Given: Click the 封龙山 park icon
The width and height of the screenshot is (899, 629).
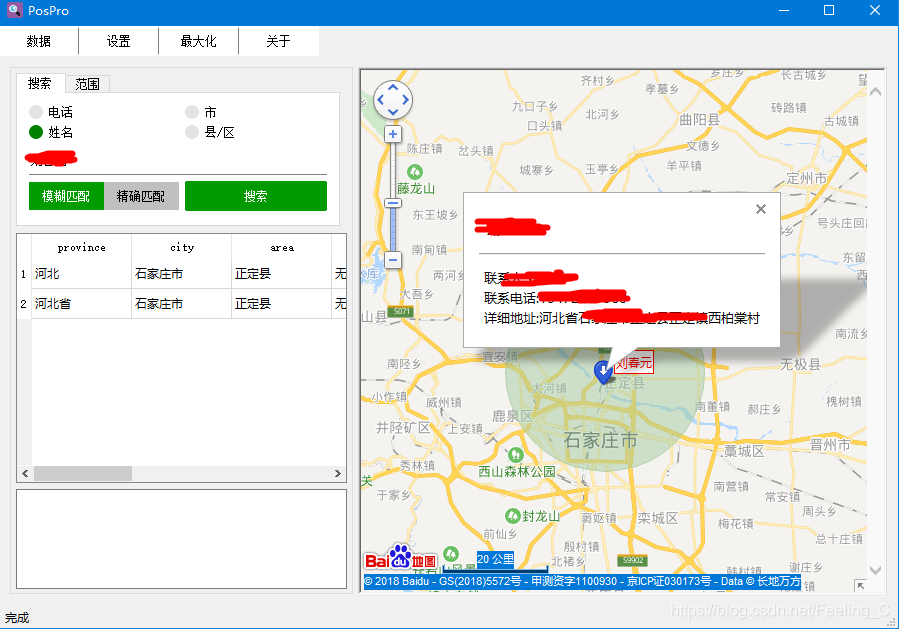Looking at the screenshot, I should pos(513,515).
